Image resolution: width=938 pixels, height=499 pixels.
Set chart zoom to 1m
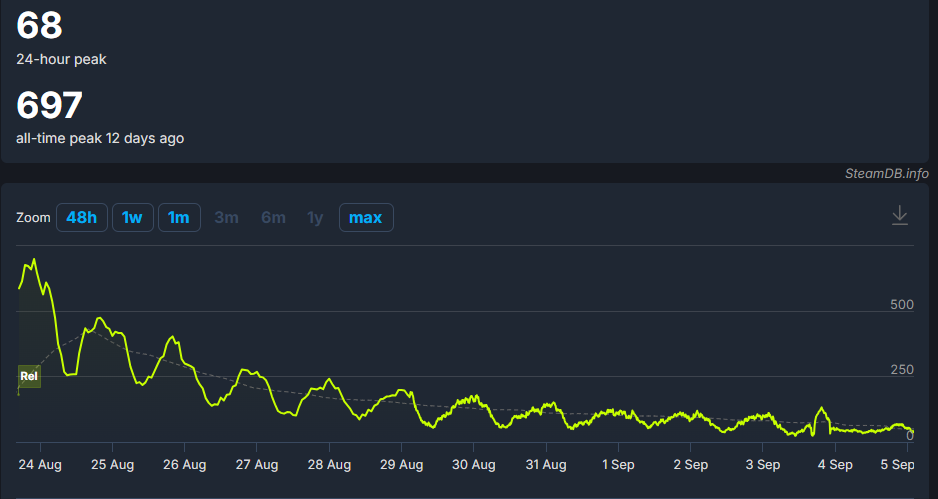pos(179,217)
